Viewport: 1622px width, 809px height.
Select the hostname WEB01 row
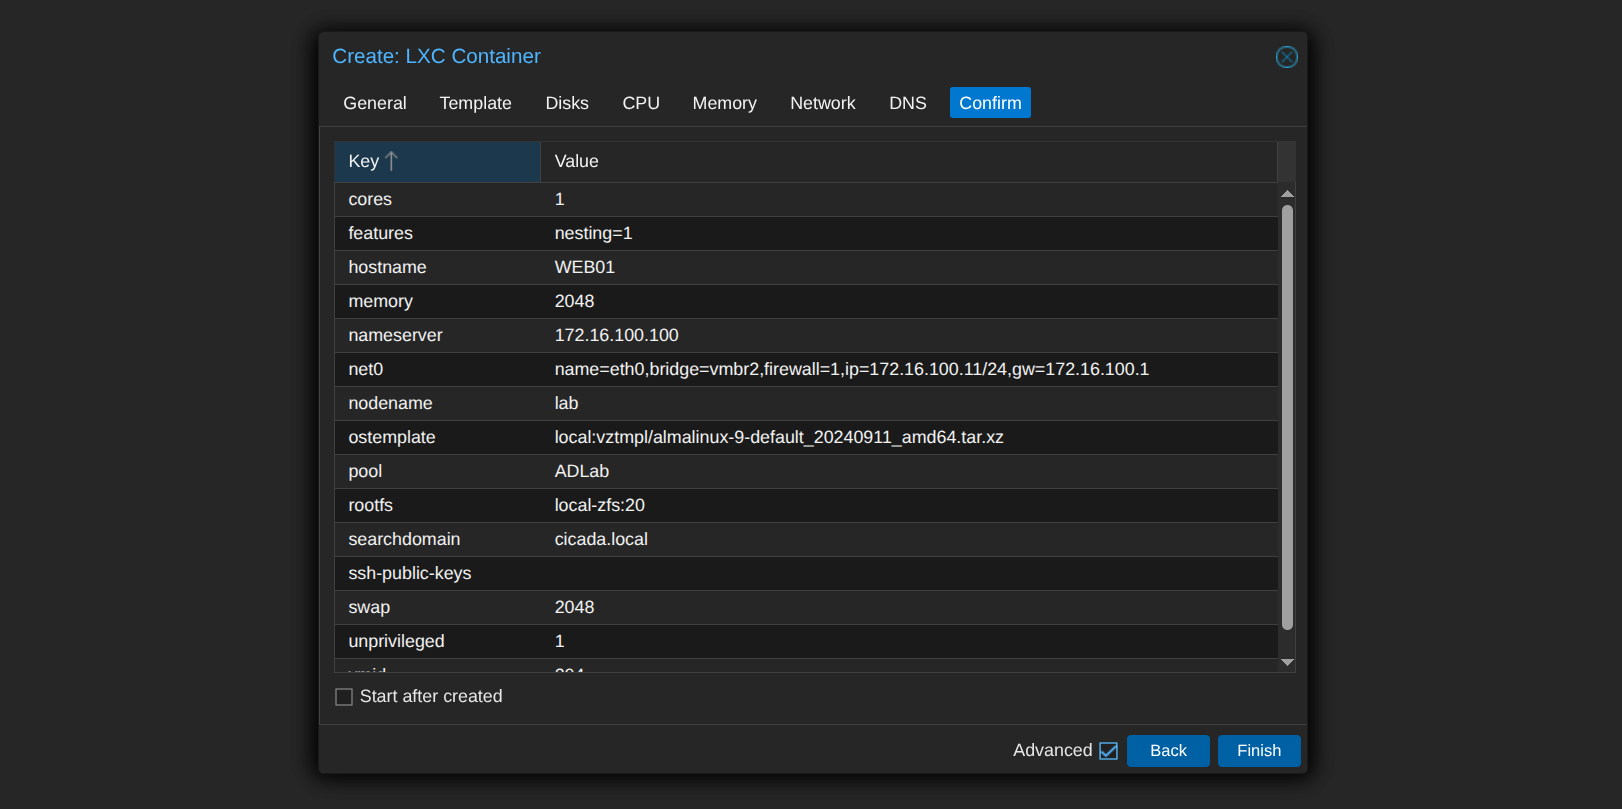point(806,268)
